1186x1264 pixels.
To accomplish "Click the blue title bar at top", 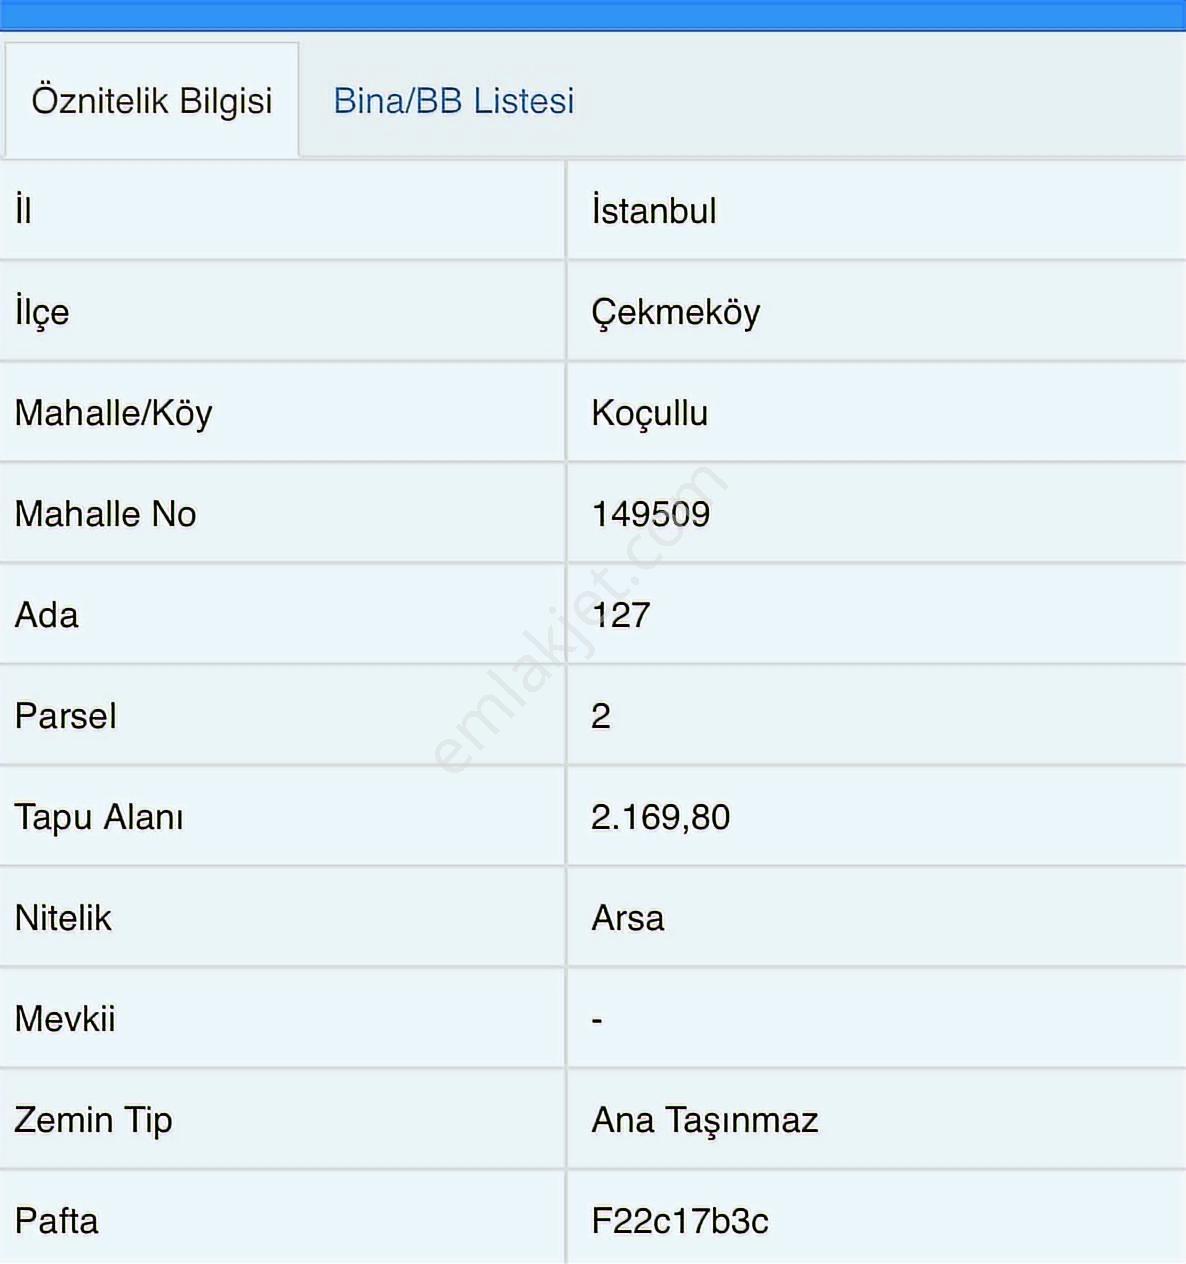I will point(593,15).
